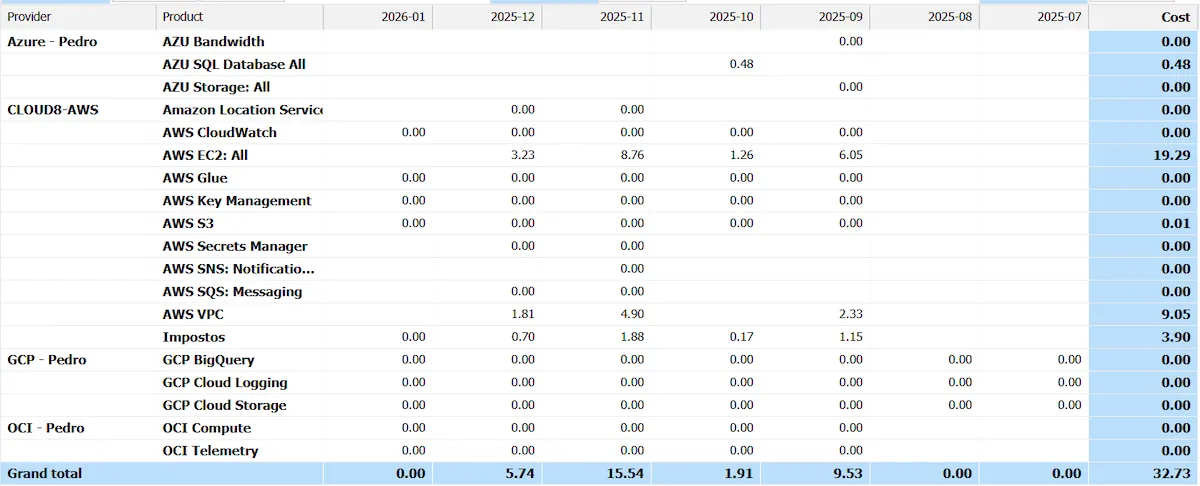Select the GCP Cloud Logging product

click(225, 383)
